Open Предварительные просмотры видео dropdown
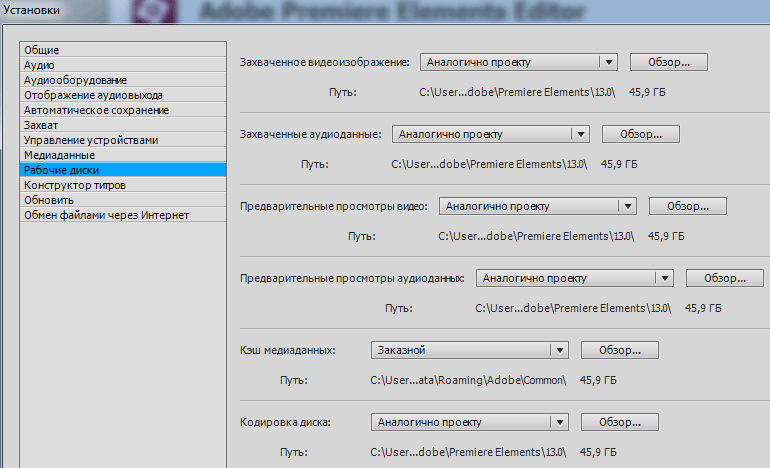Viewport: 770px width, 468px height. 538,206
